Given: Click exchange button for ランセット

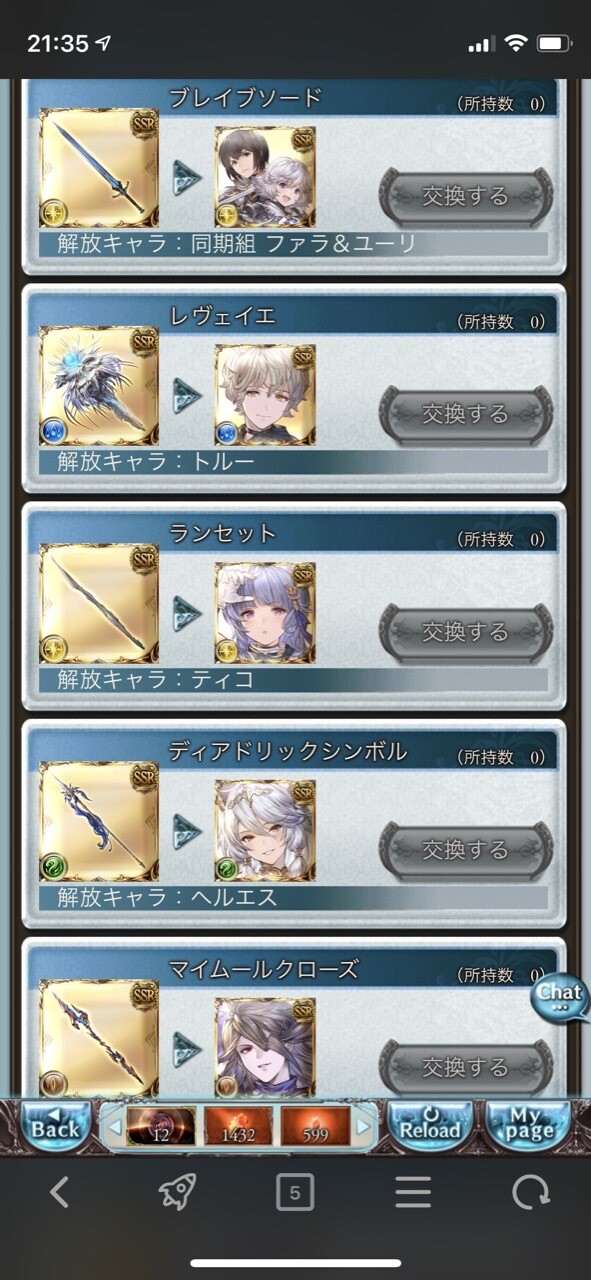Looking at the screenshot, I should (x=466, y=632).
